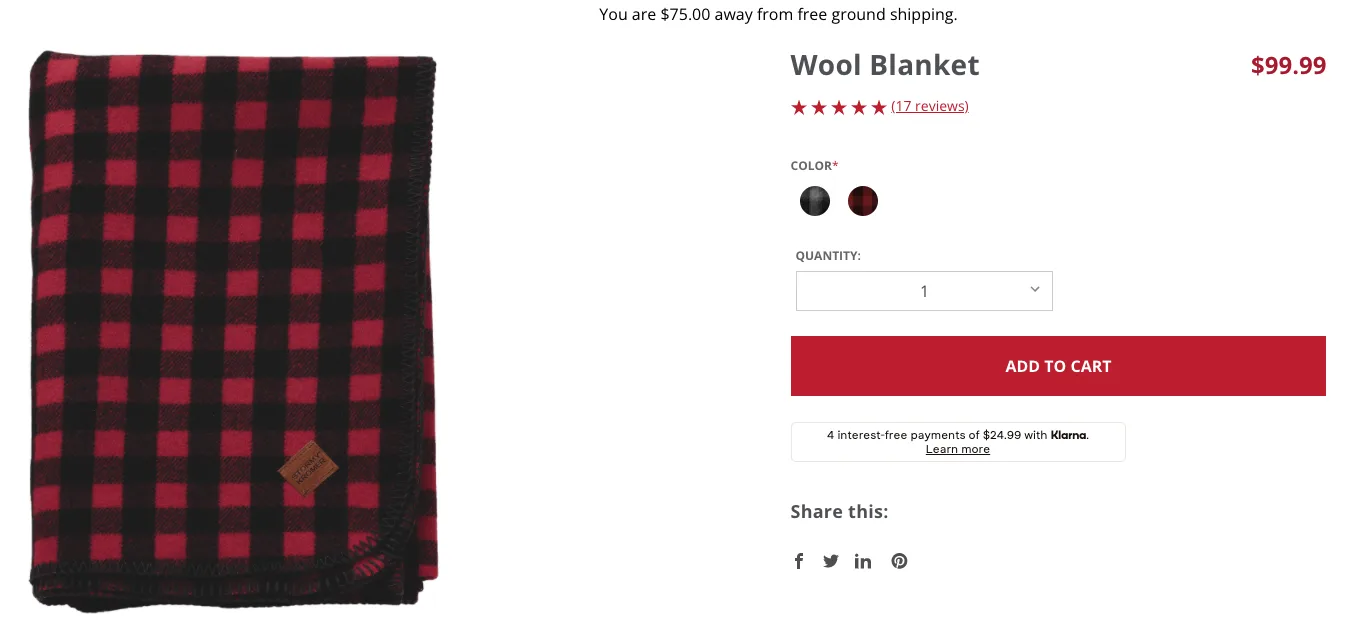The image size is (1363, 627).
Task: Click the Klarna logo in payments message
Action: 1068,435
